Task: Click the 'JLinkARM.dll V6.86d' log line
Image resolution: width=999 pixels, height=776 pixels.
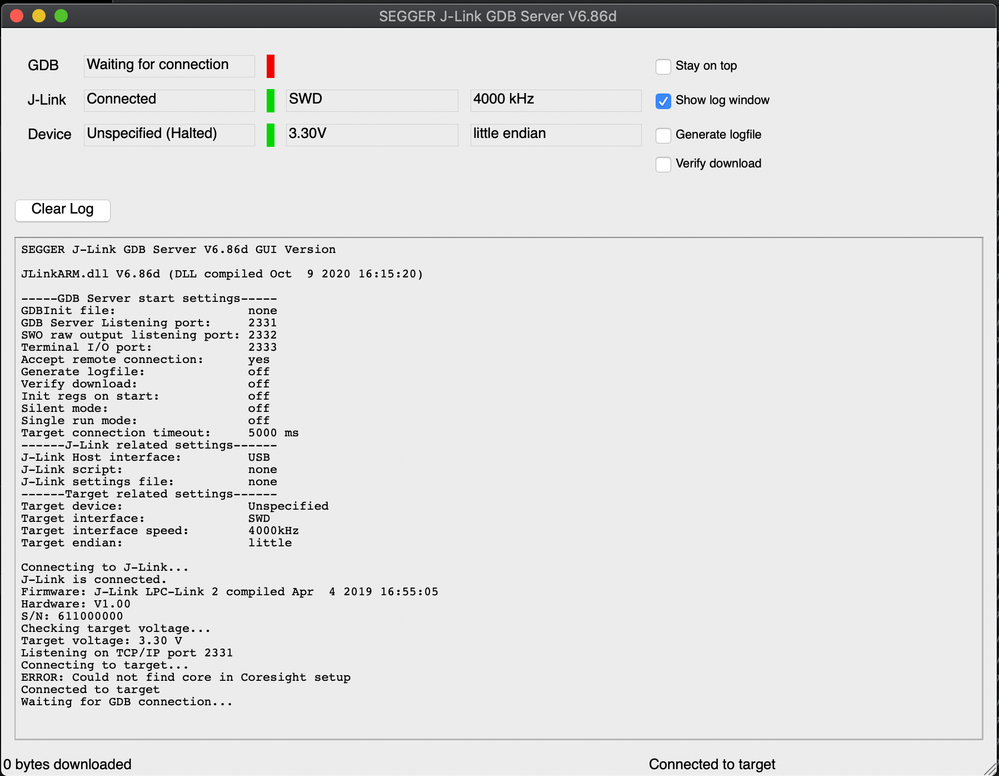Action: 222,274
